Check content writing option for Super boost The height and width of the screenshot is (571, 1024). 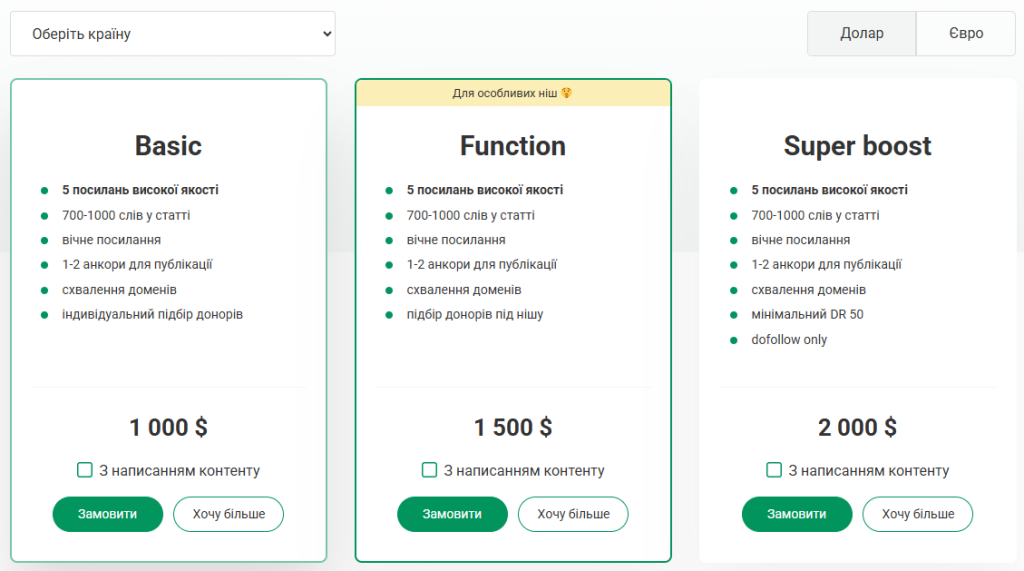(x=774, y=470)
